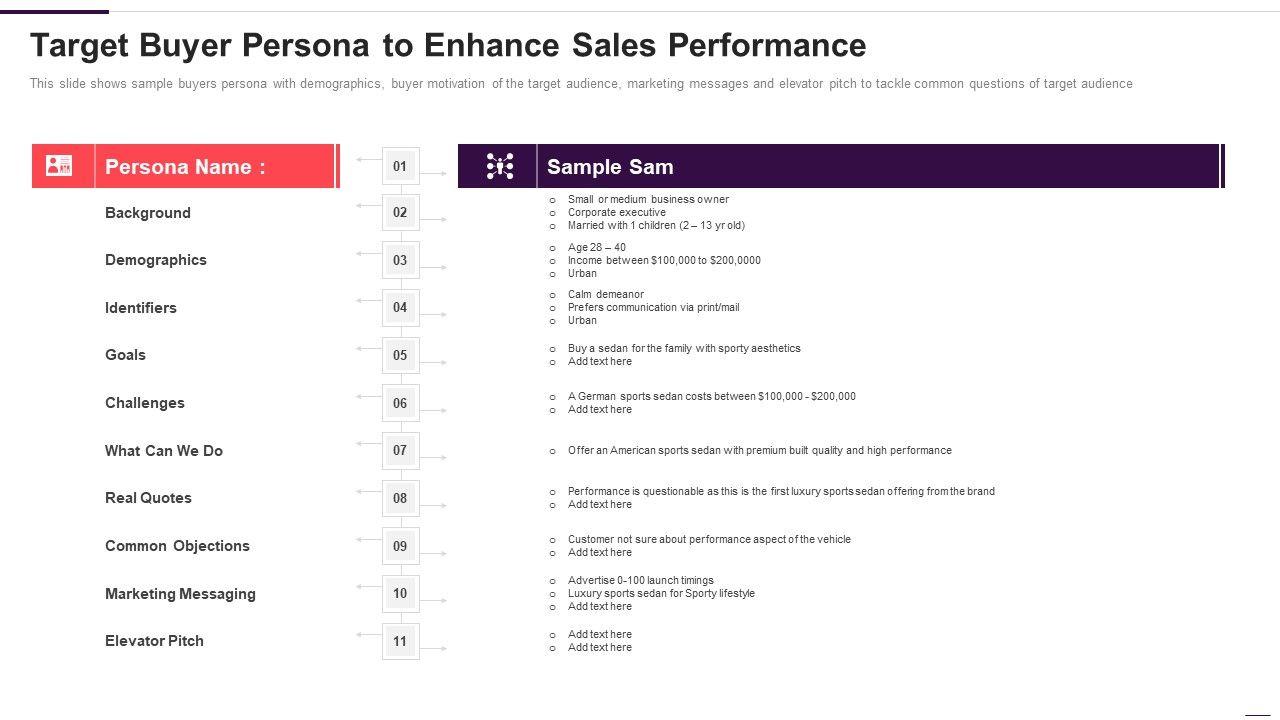
Task: Click the Persona Name header
Action: (185, 167)
